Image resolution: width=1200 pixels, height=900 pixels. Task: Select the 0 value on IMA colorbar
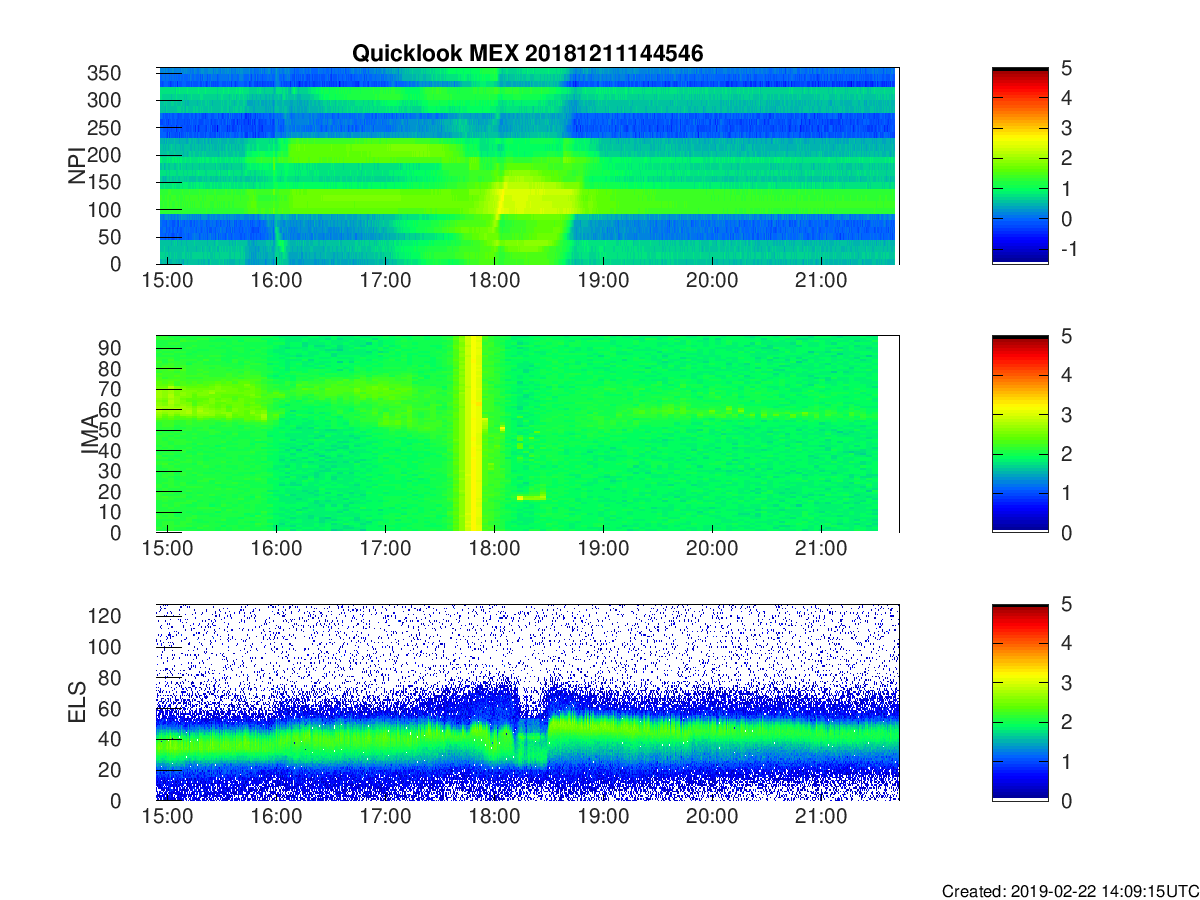pyautogui.click(x=1065, y=532)
